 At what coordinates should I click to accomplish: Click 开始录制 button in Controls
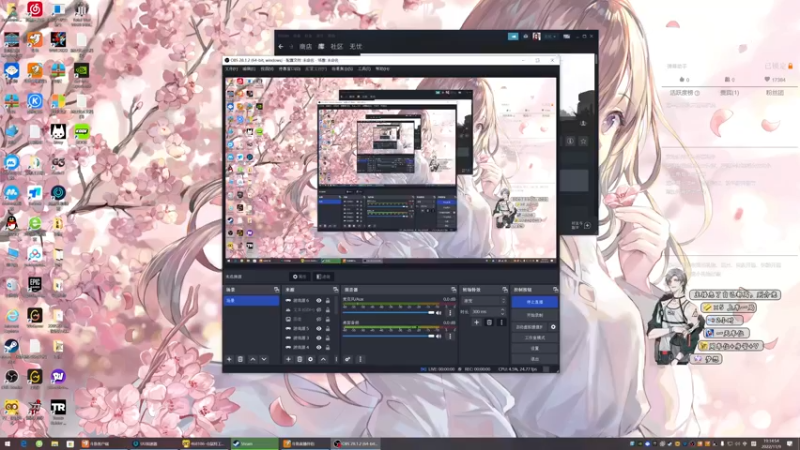[x=535, y=315]
